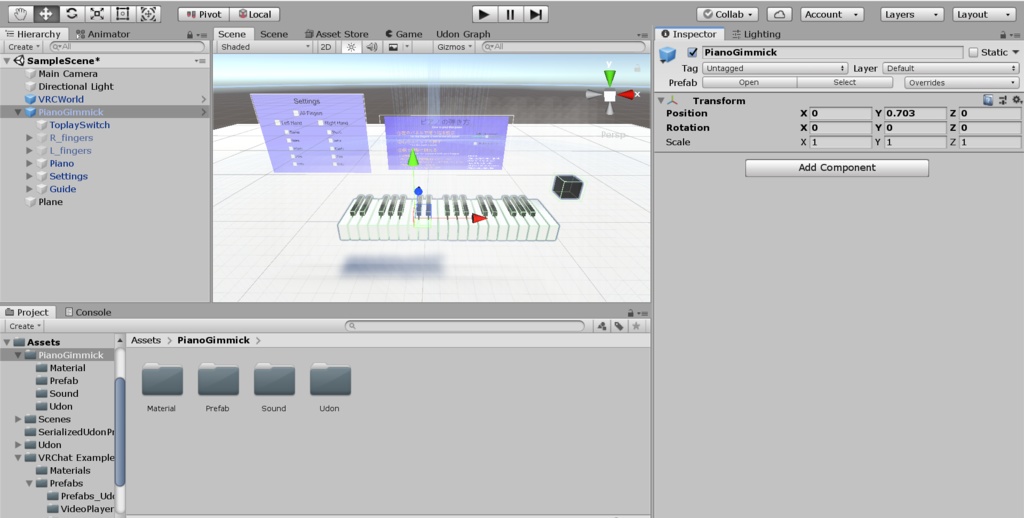Click Position Y field

pyautogui.click(x=915, y=113)
